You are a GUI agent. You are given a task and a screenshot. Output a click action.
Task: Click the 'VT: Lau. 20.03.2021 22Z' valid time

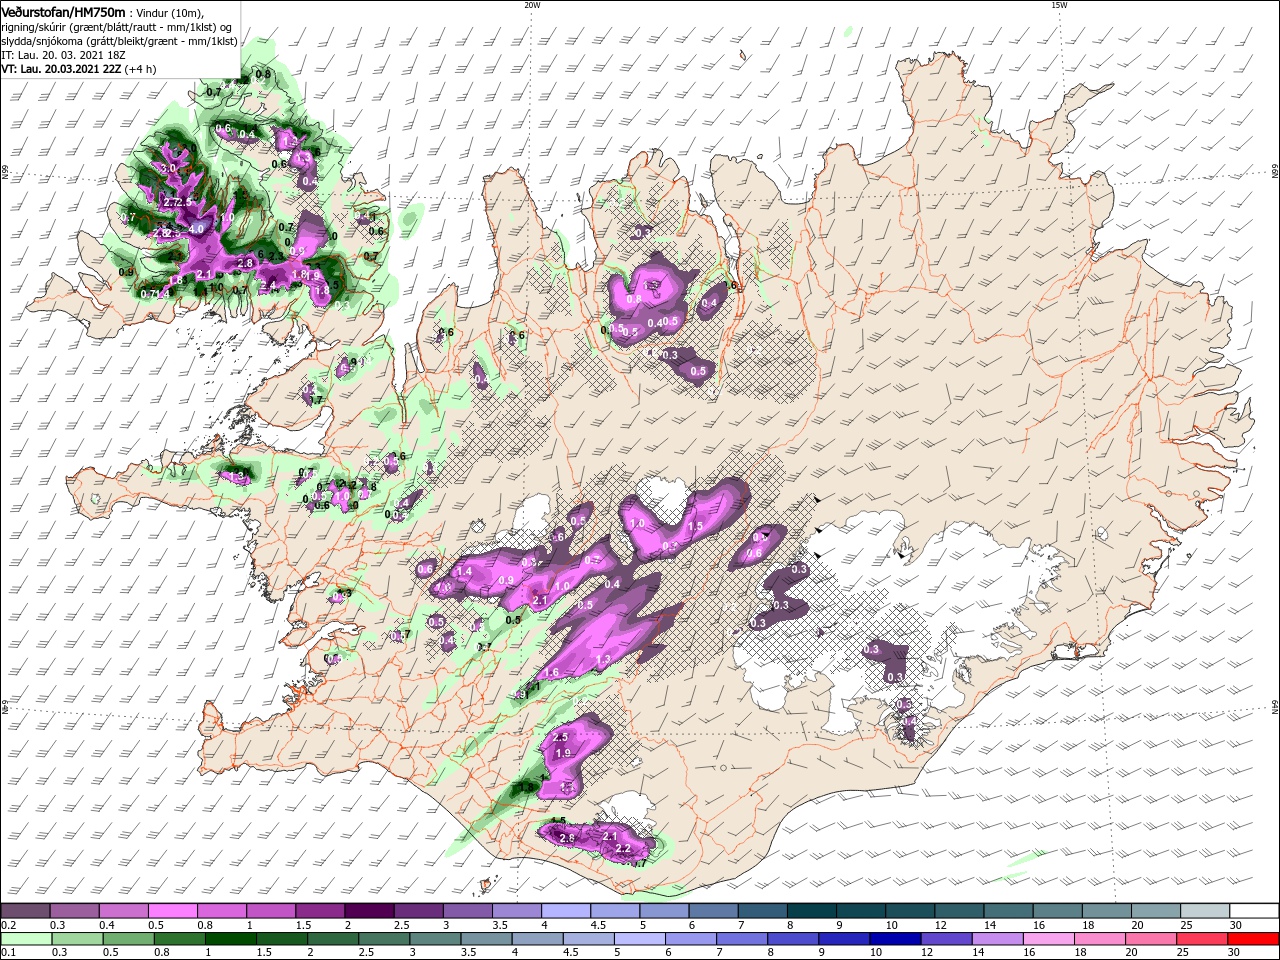[61, 69]
